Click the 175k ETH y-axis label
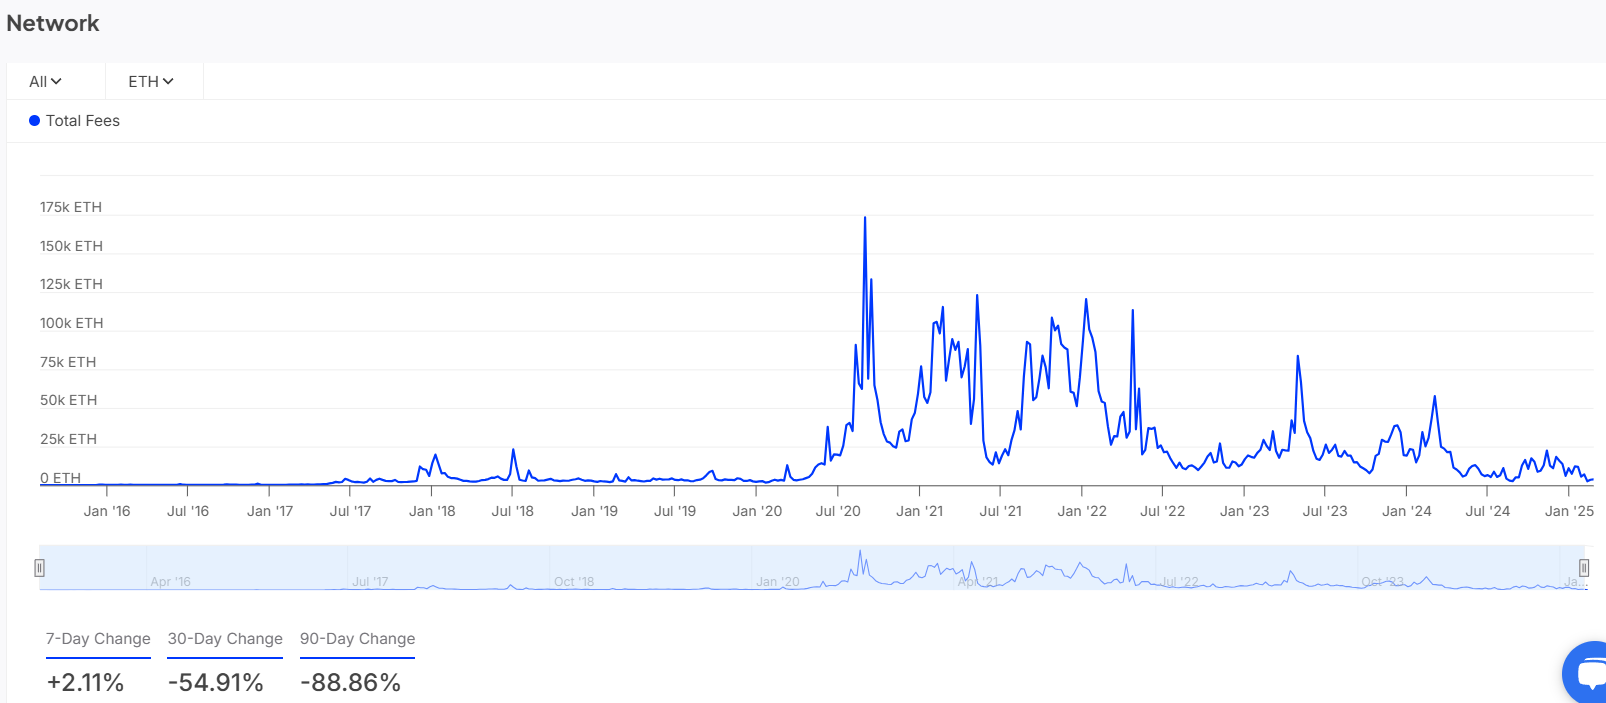Image resolution: width=1606 pixels, height=703 pixels. point(71,208)
